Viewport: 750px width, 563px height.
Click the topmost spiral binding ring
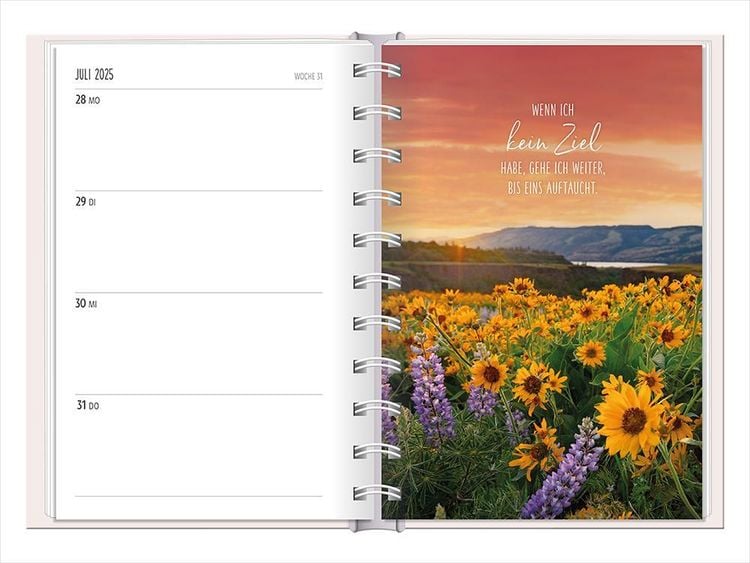coord(377,70)
